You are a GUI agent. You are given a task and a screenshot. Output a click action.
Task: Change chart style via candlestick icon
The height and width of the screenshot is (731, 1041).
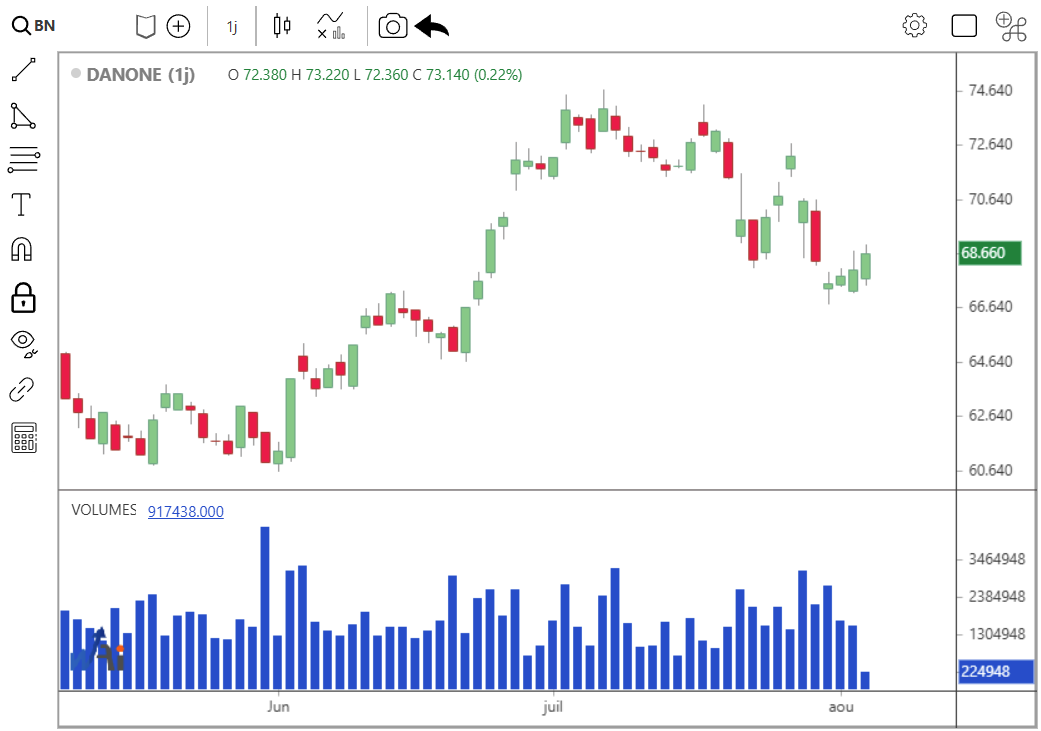coord(282,26)
